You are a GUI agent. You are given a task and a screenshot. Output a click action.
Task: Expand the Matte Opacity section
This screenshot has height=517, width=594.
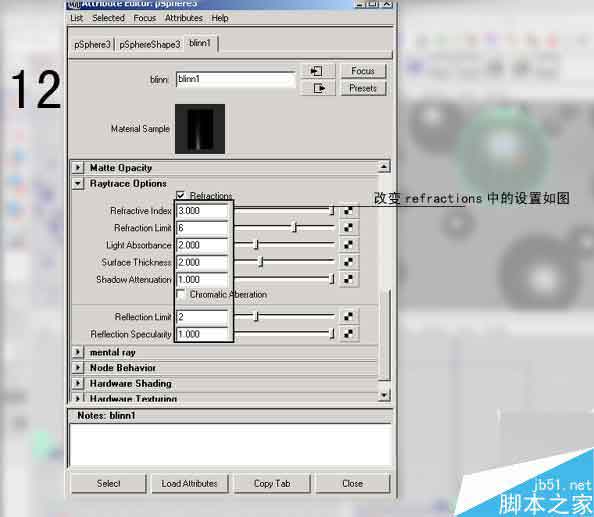pos(78,167)
